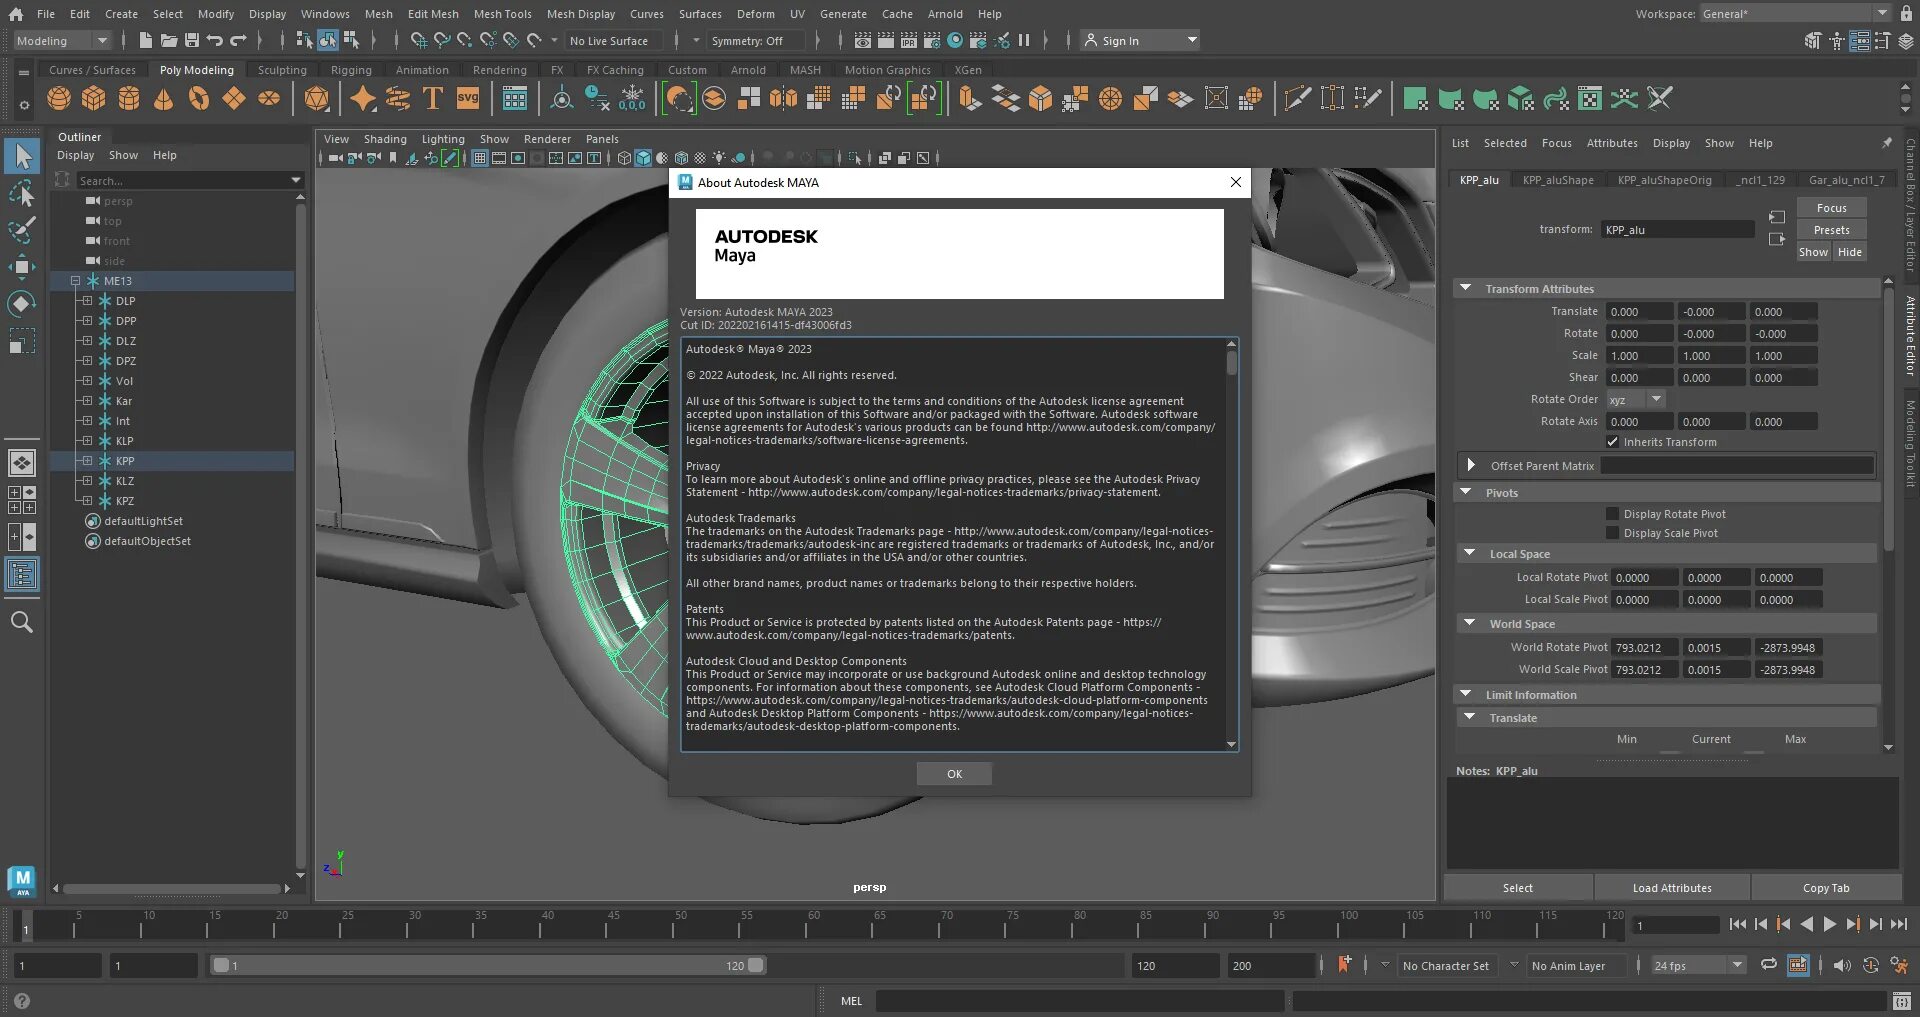This screenshot has width=1920, height=1017.
Task: Toggle the Outliner panel layout icon
Action: [x=22, y=574]
